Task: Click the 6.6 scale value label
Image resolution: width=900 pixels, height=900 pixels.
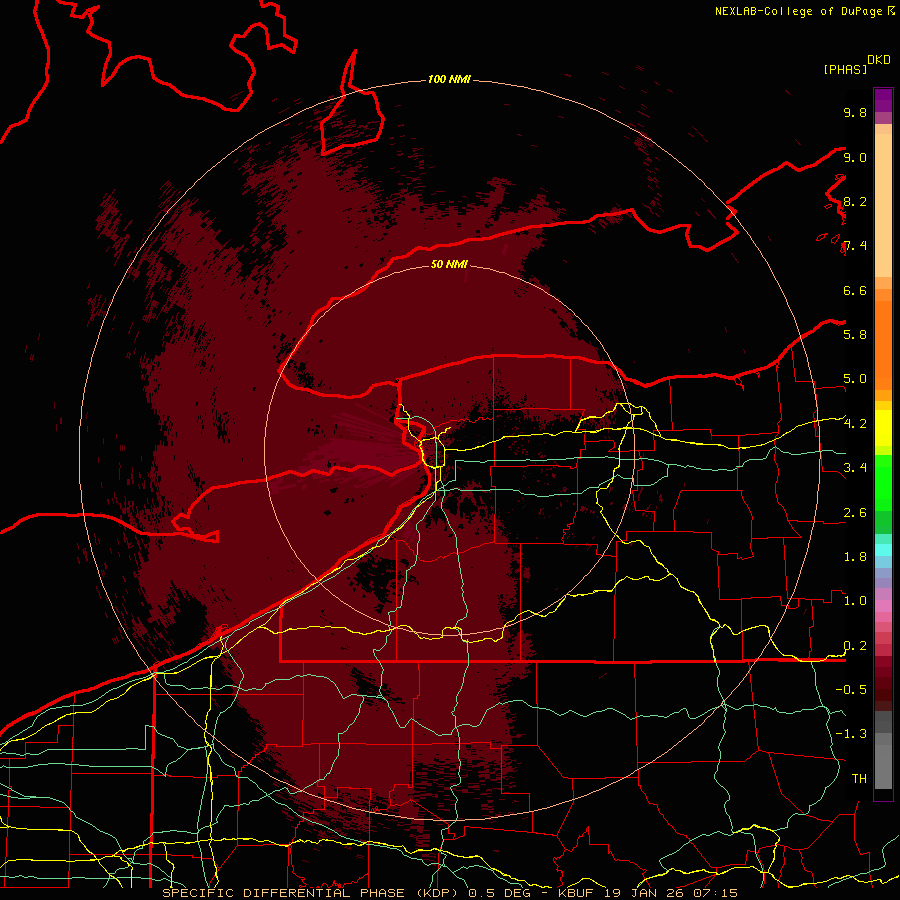Action: click(855, 290)
